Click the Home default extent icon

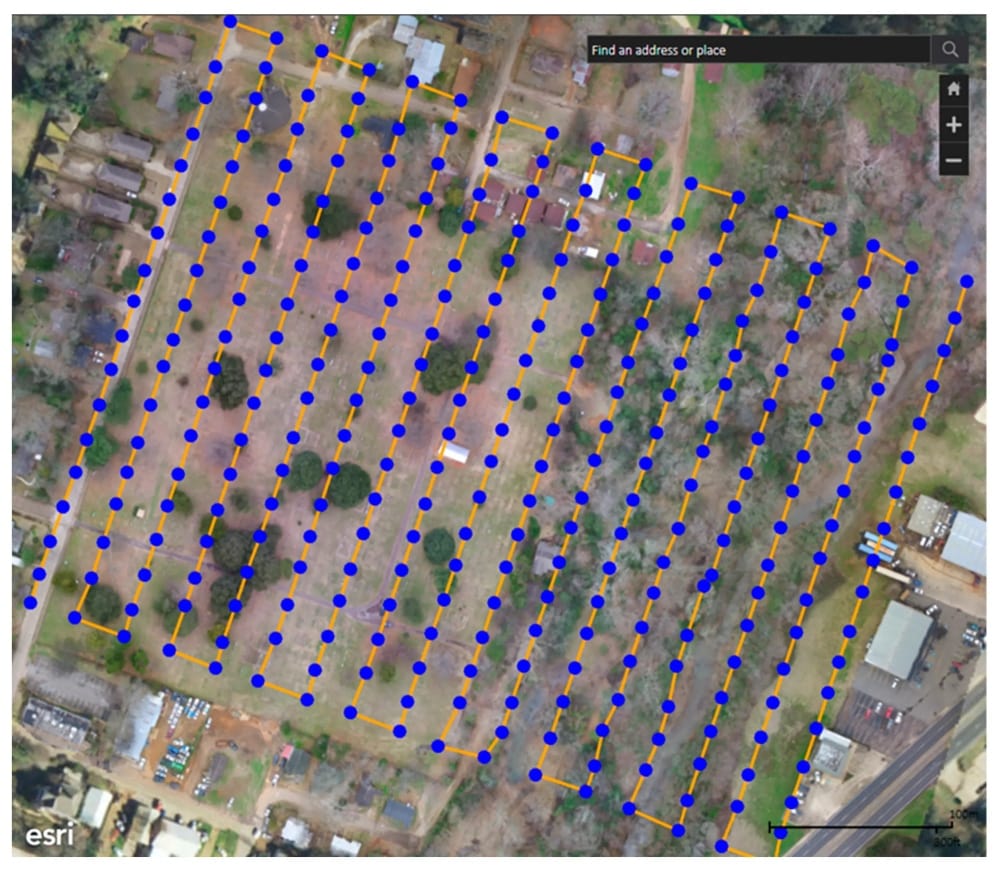coord(956,90)
